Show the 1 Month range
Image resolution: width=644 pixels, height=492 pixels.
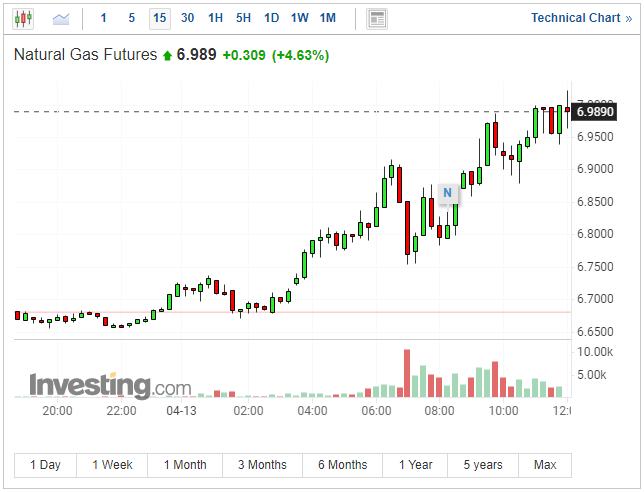click(185, 465)
